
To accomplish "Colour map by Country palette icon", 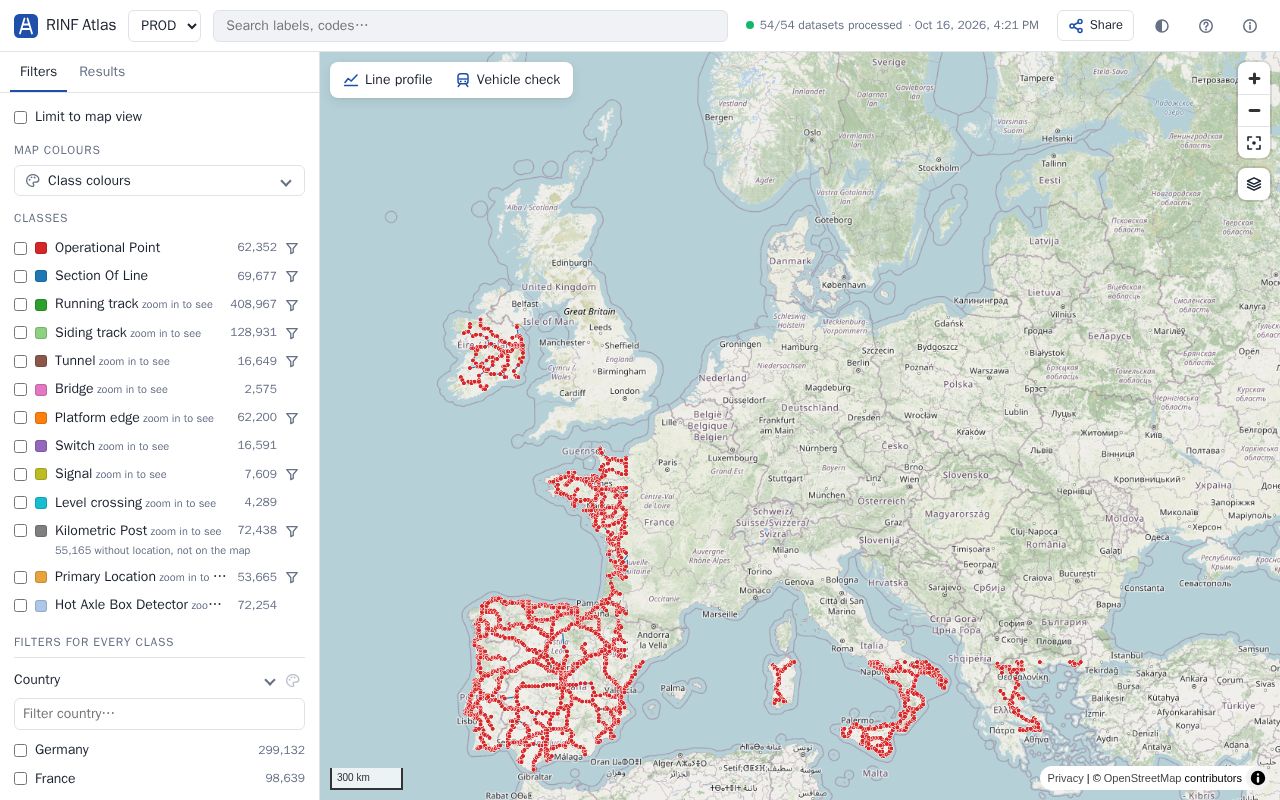I will point(293,680).
